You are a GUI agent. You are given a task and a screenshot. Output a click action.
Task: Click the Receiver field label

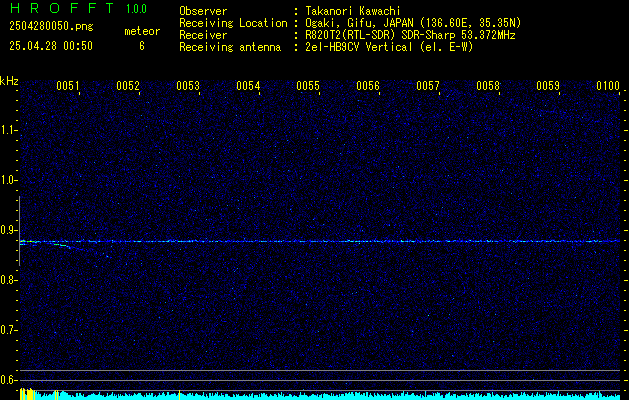tap(203, 35)
